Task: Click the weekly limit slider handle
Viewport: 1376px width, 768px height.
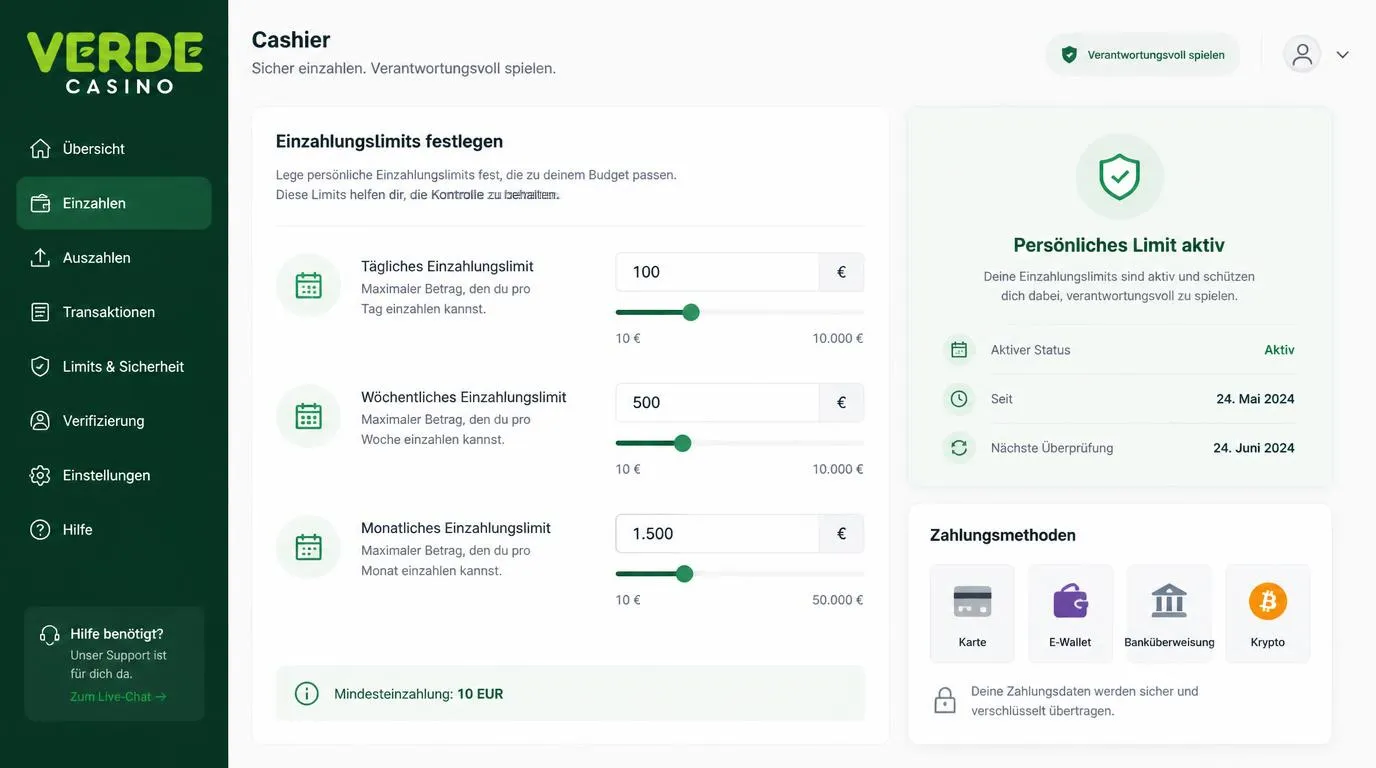Action: pyautogui.click(x=683, y=443)
